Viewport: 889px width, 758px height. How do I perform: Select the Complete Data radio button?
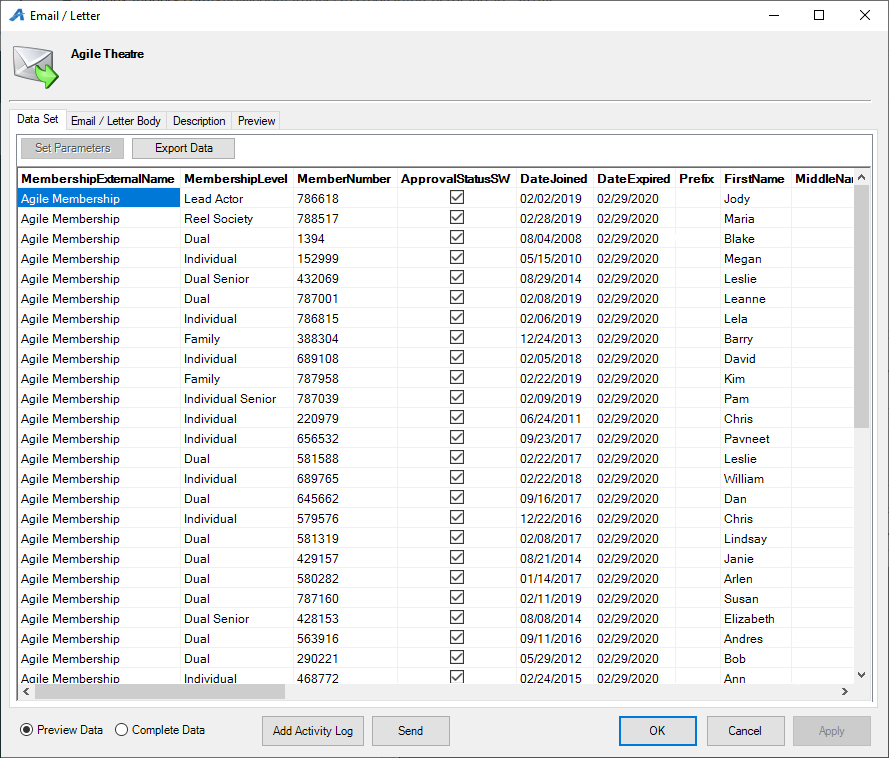pyautogui.click(x=121, y=730)
